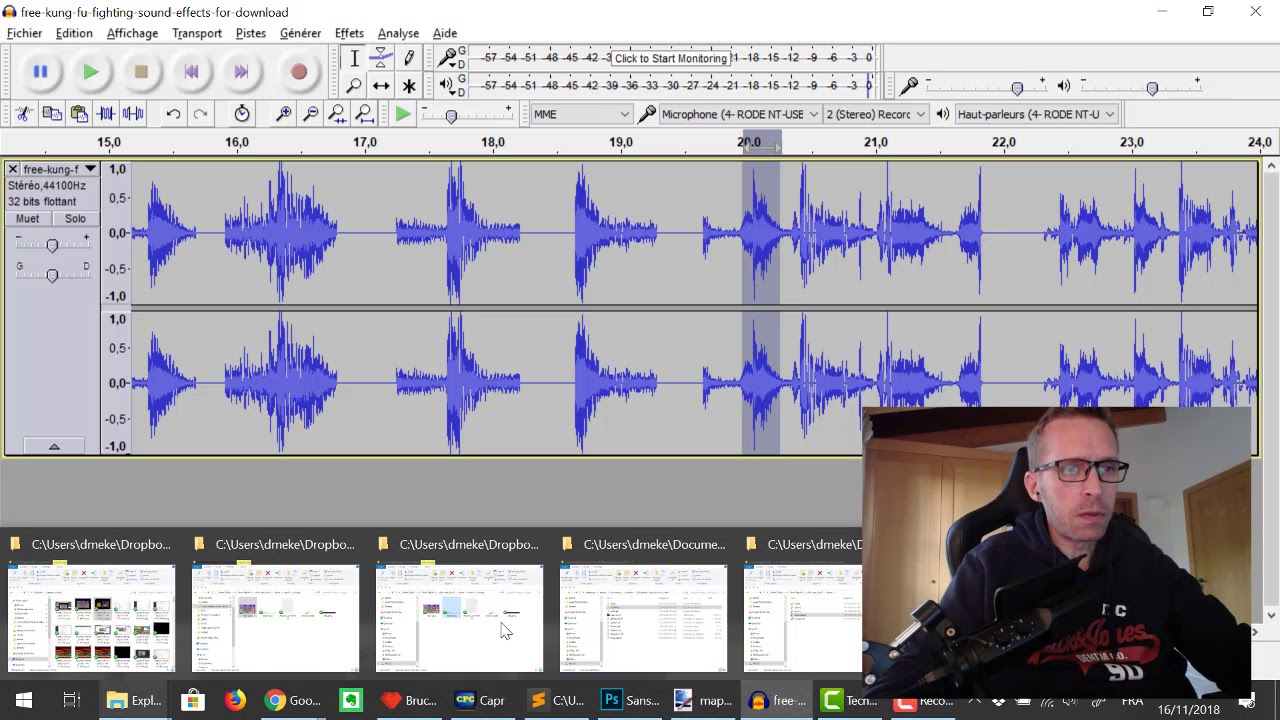Cut the selection with the scissors icon
Screen dimensions: 1280x720
click(x=24, y=114)
